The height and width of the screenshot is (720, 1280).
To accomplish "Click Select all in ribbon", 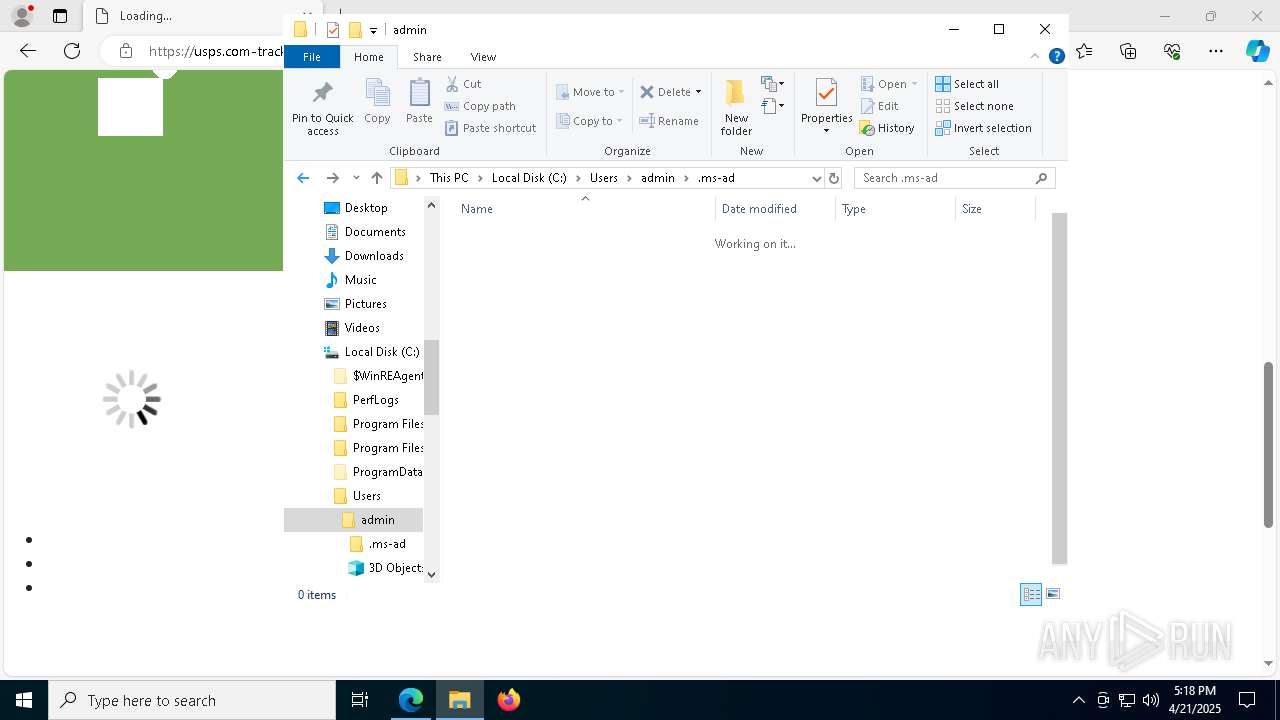I will pyautogui.click(x=967, y=84).
